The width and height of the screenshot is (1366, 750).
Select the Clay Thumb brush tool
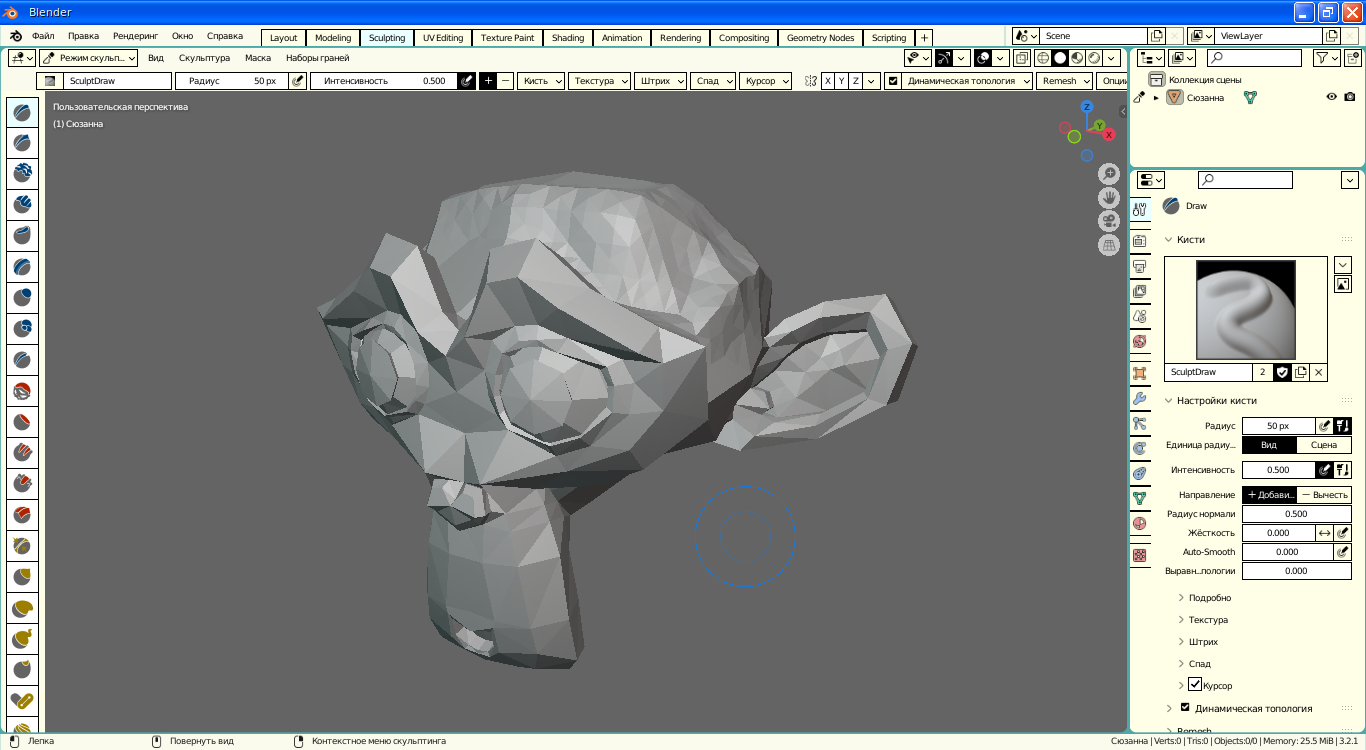click(x=22, y=236)
